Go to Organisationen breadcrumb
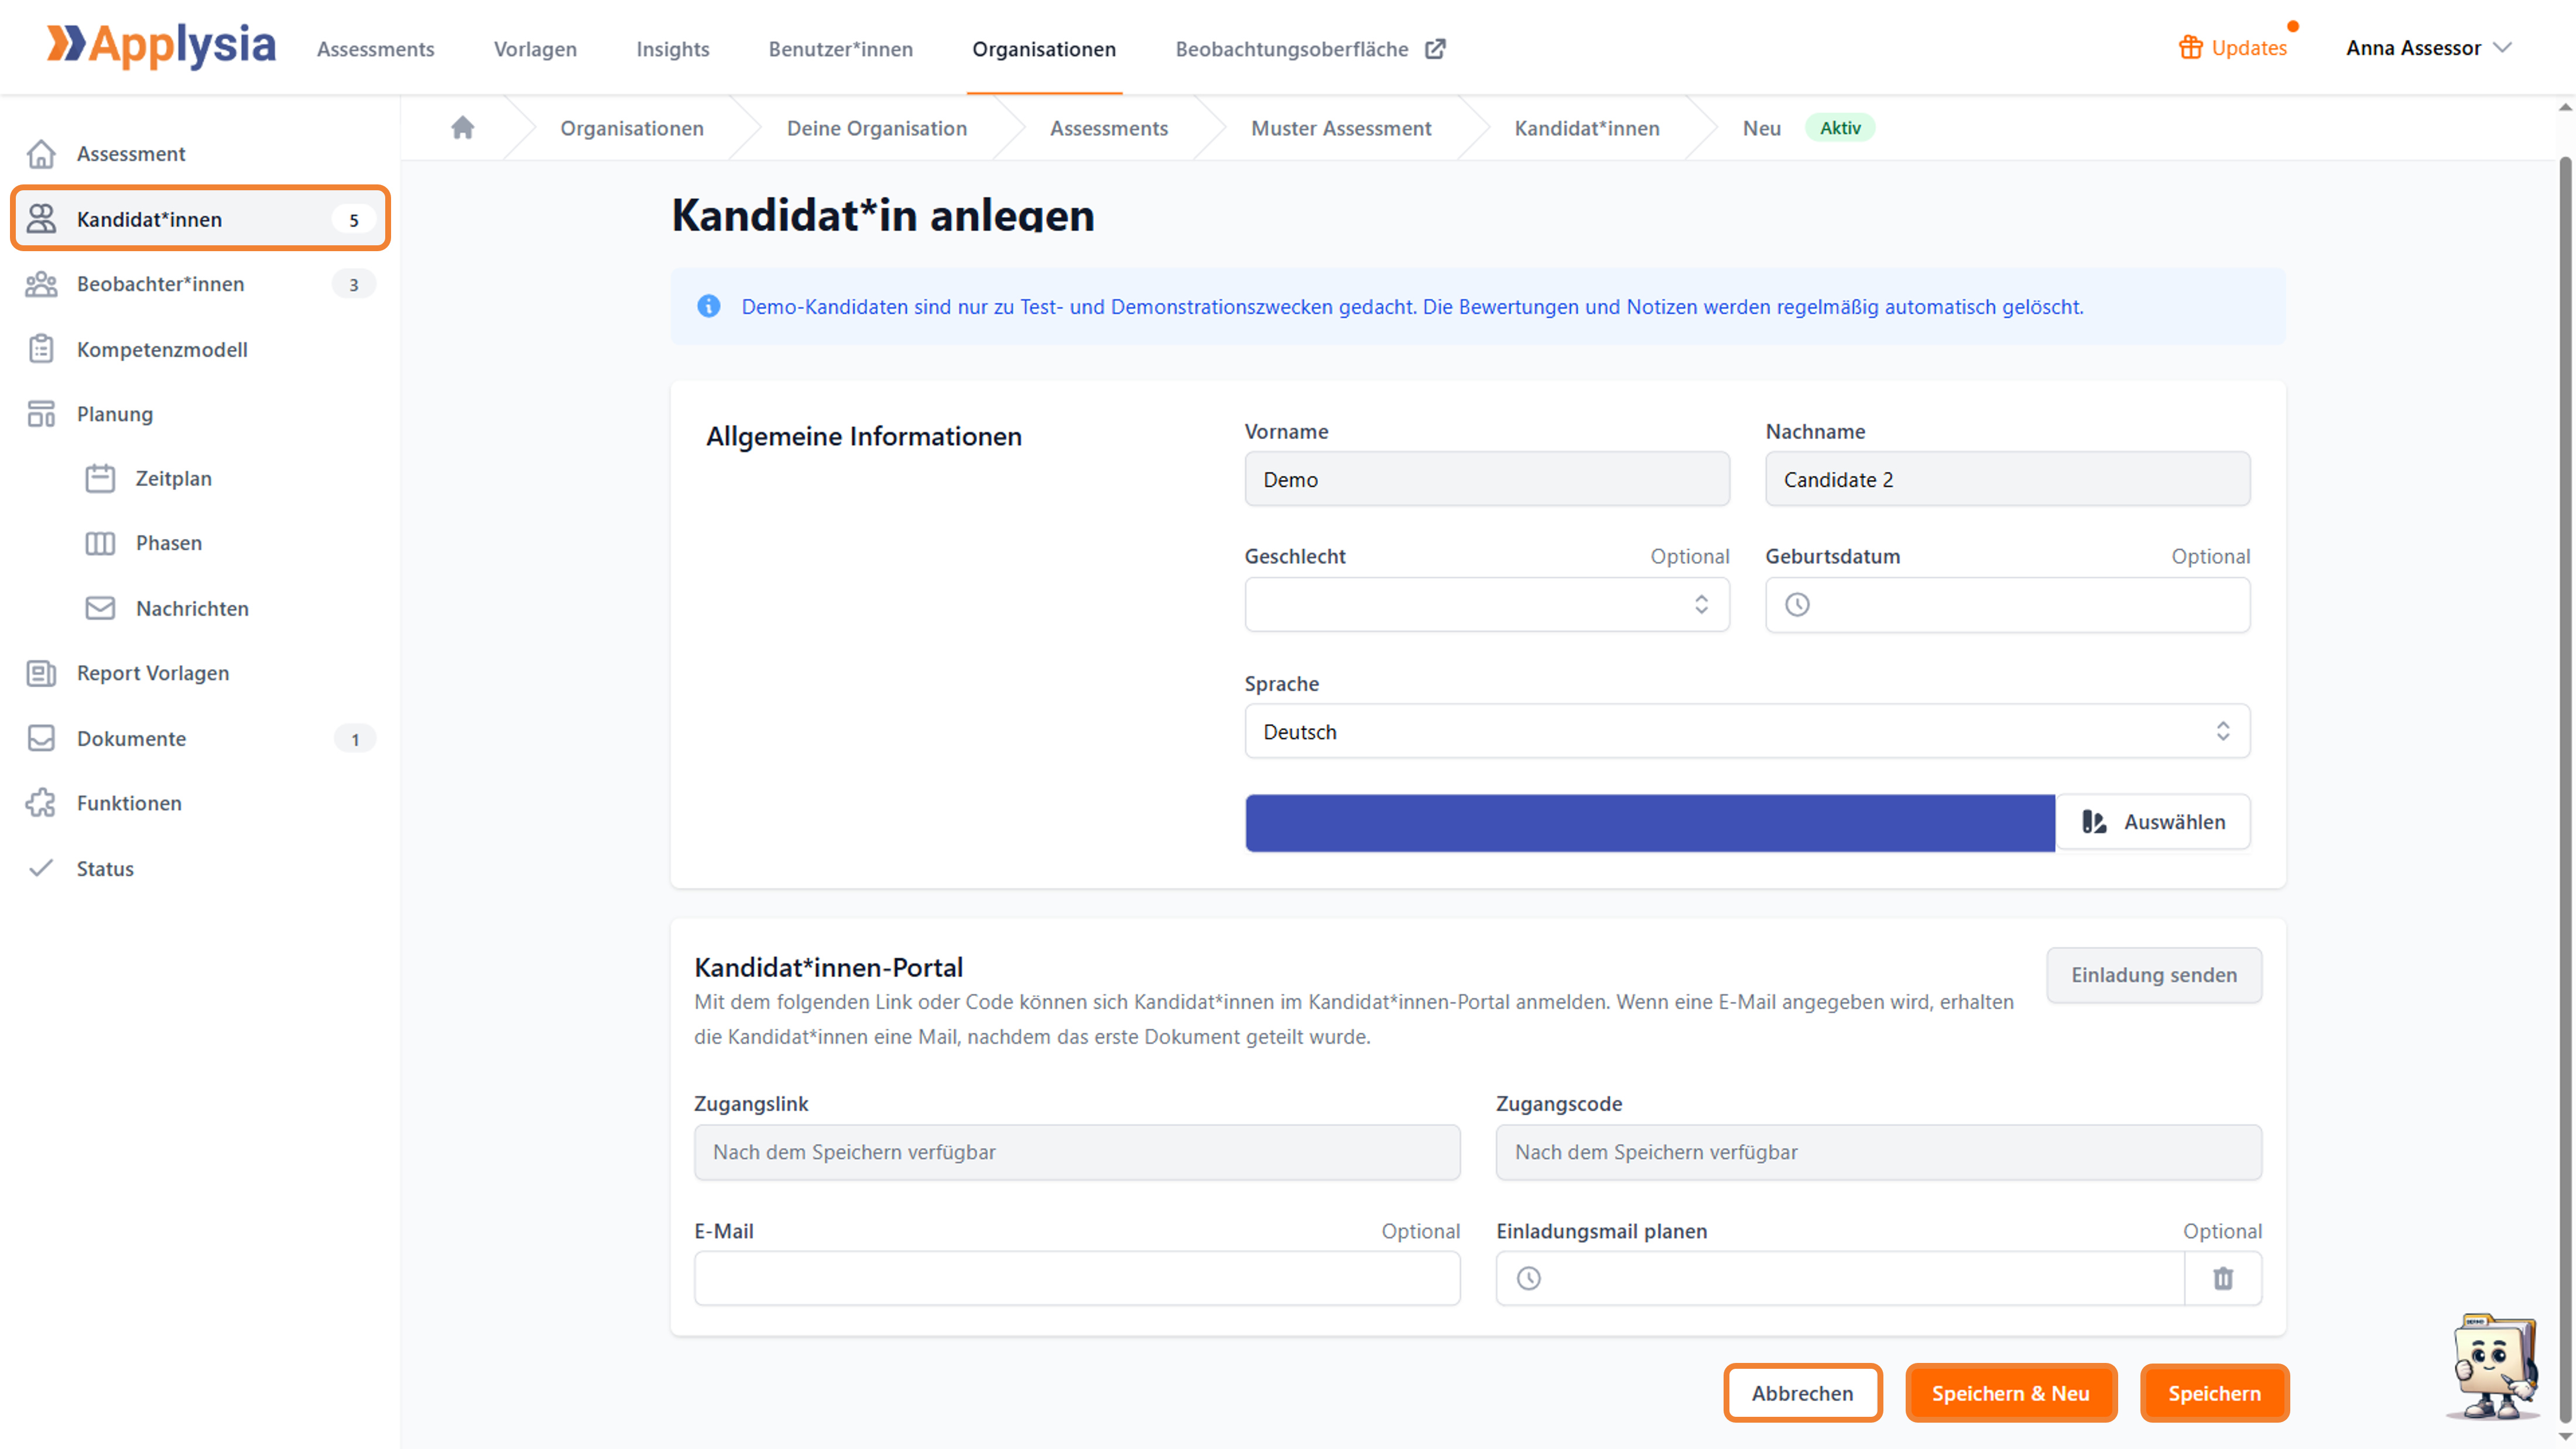This screenshot has width=2576, height=1449. pos(632,128)
